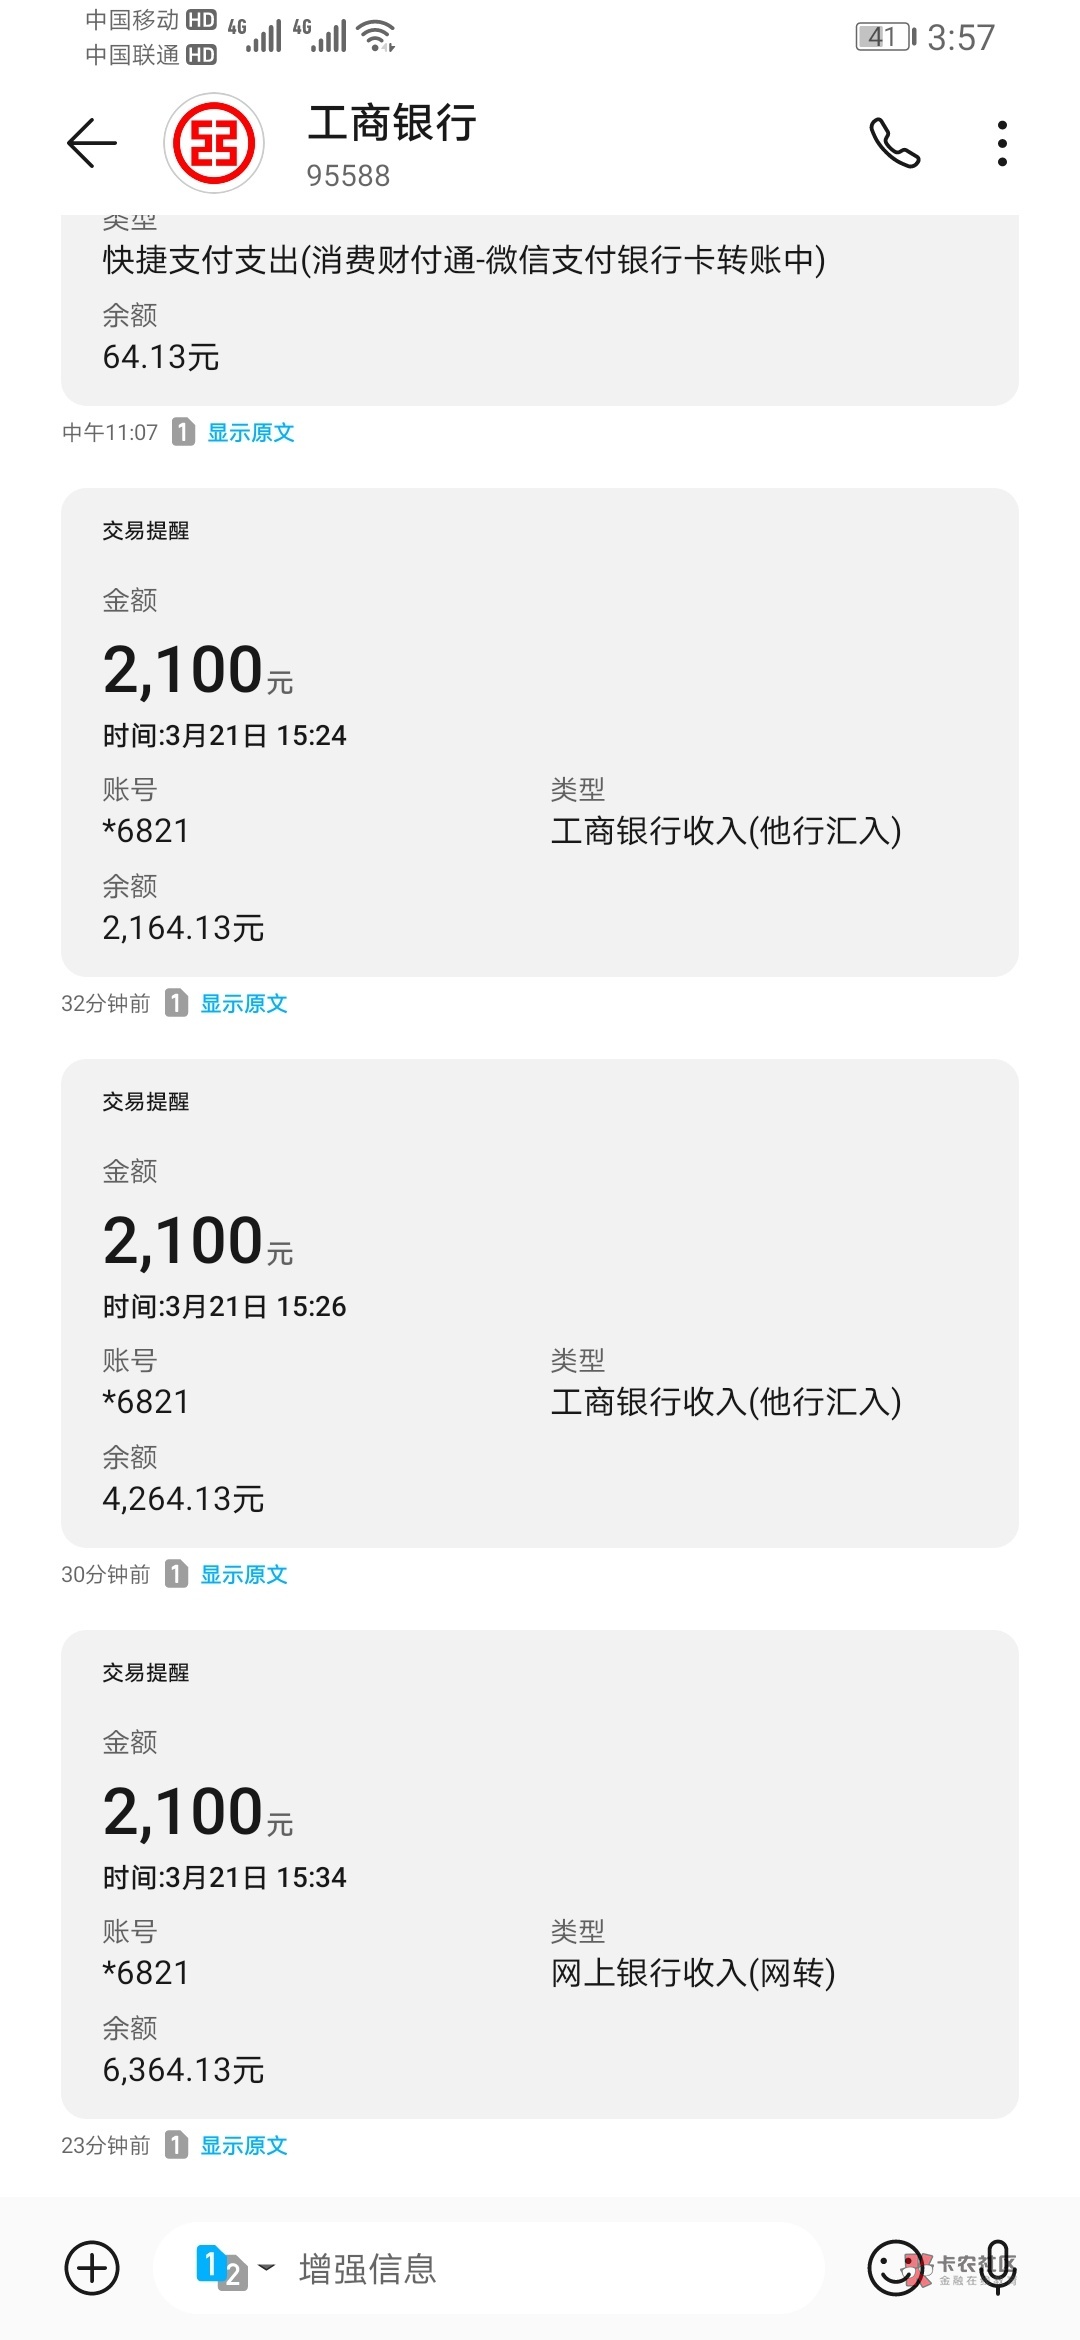Viewport: 1080px width, 2340px height.
Task: Tap the 工商银行 contact title
Action: [391, 124]
